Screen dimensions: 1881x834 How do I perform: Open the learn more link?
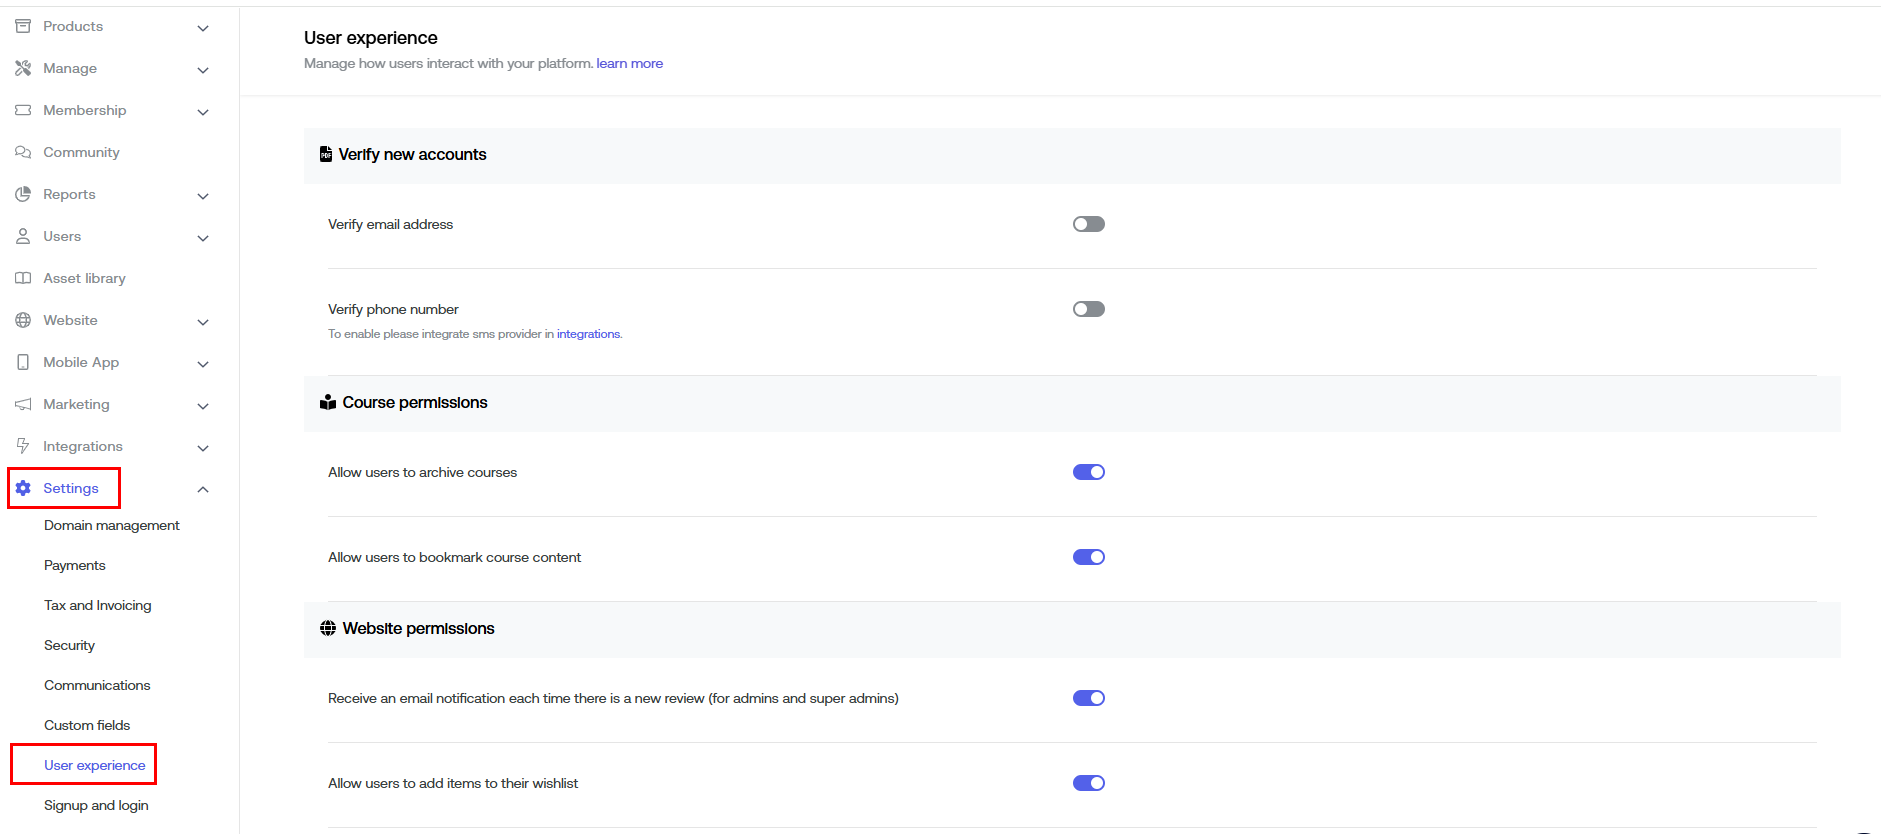click(x=629, y=63)
